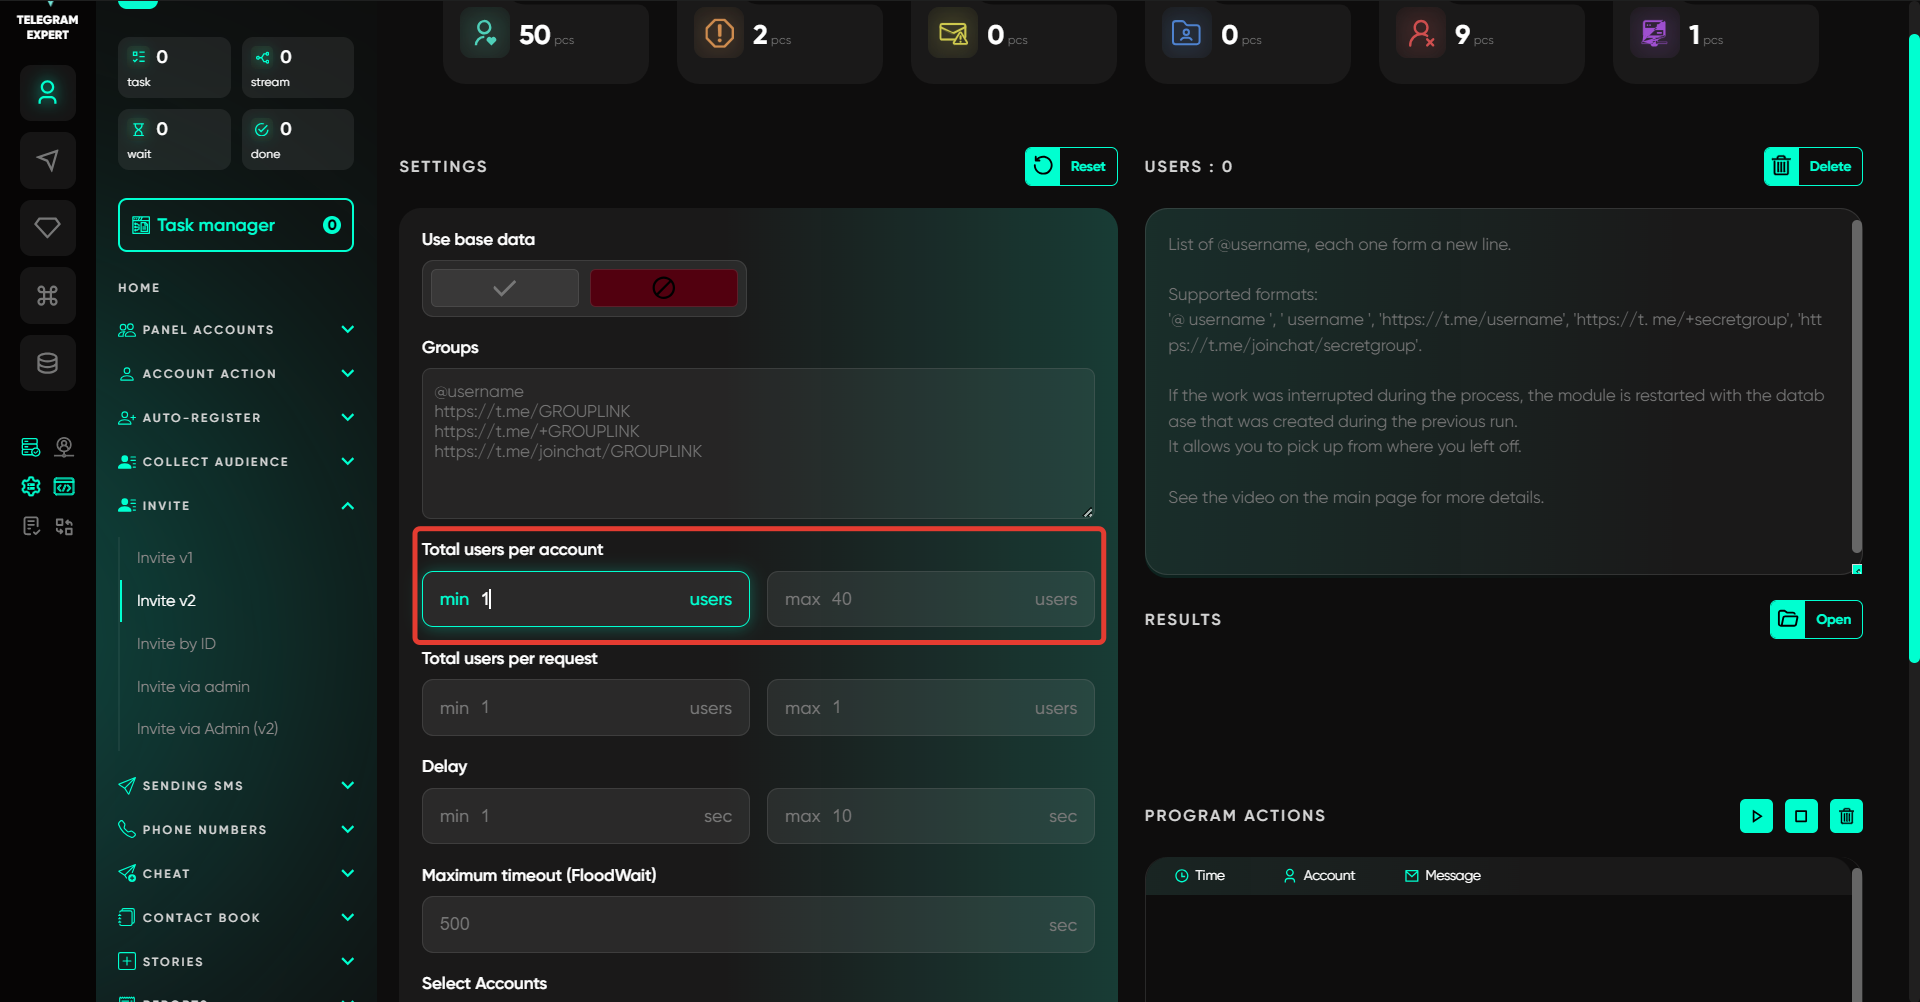Enable Use base data with checkmark toggle
1920x1002 pixels.
[504, 288]
